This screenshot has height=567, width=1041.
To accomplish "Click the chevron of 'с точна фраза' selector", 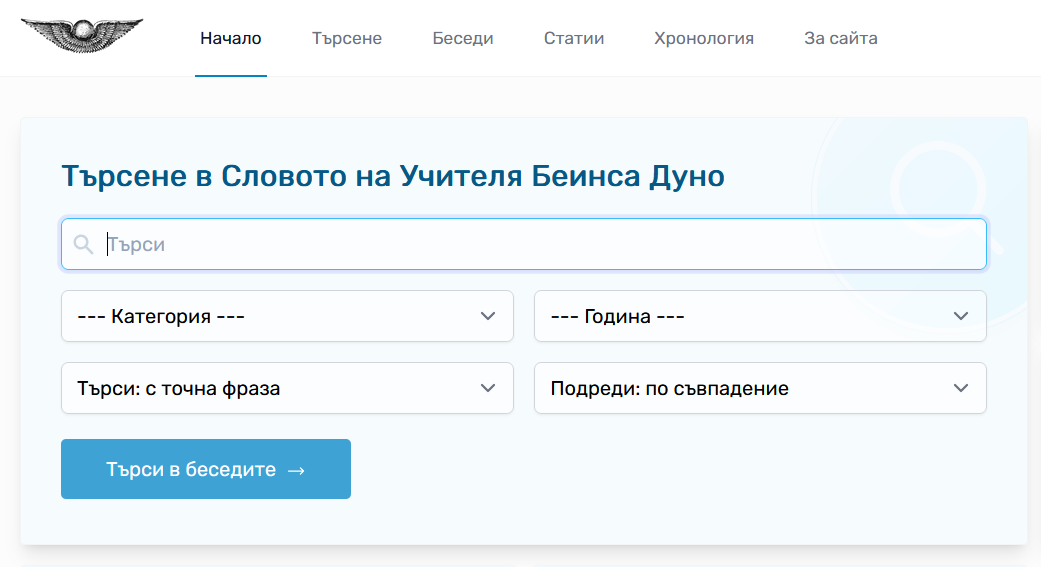I will [488, 388].
